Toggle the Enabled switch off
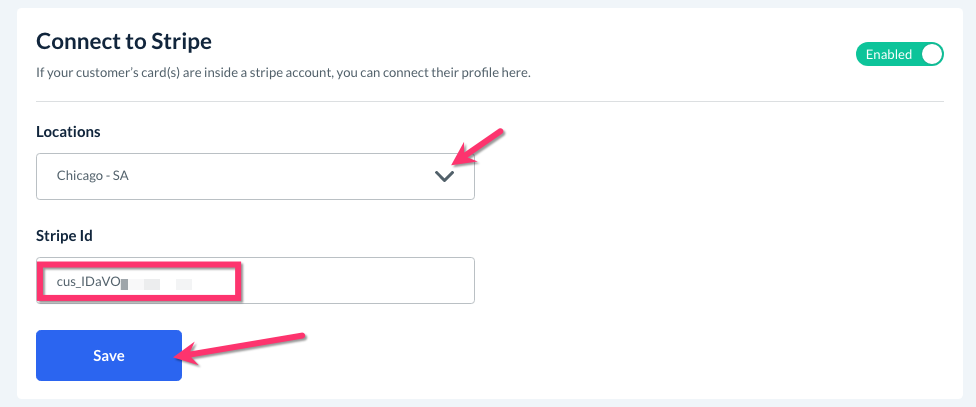Viewport: 976px width, 407px height. (x=899, y=54)
